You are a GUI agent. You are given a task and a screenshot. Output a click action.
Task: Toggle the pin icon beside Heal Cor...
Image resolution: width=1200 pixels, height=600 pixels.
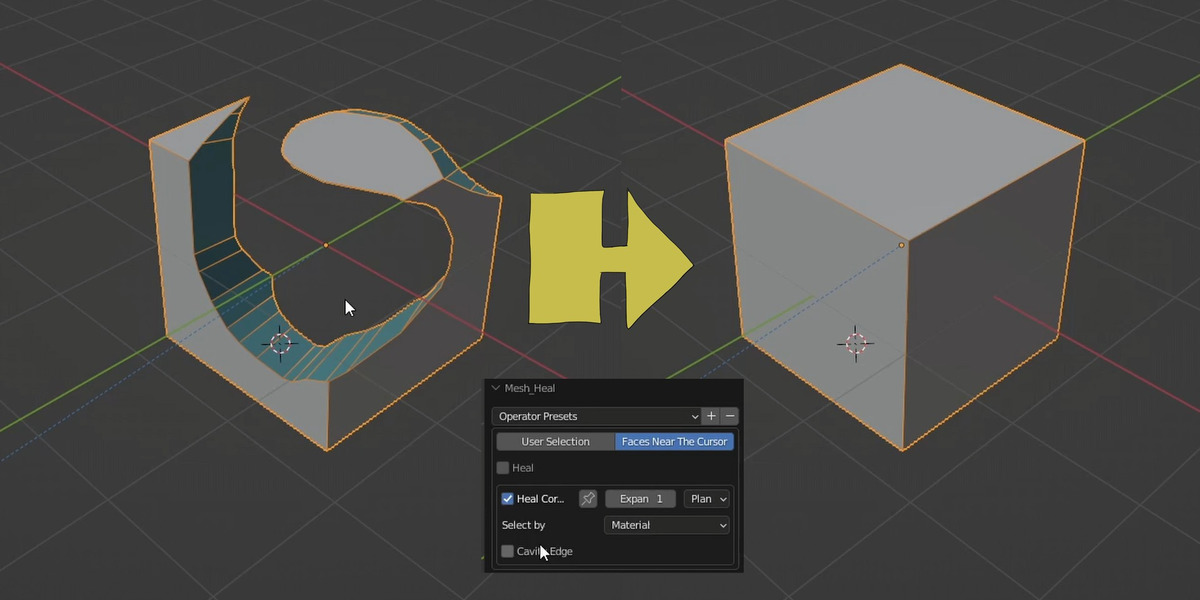click(588, 498)
